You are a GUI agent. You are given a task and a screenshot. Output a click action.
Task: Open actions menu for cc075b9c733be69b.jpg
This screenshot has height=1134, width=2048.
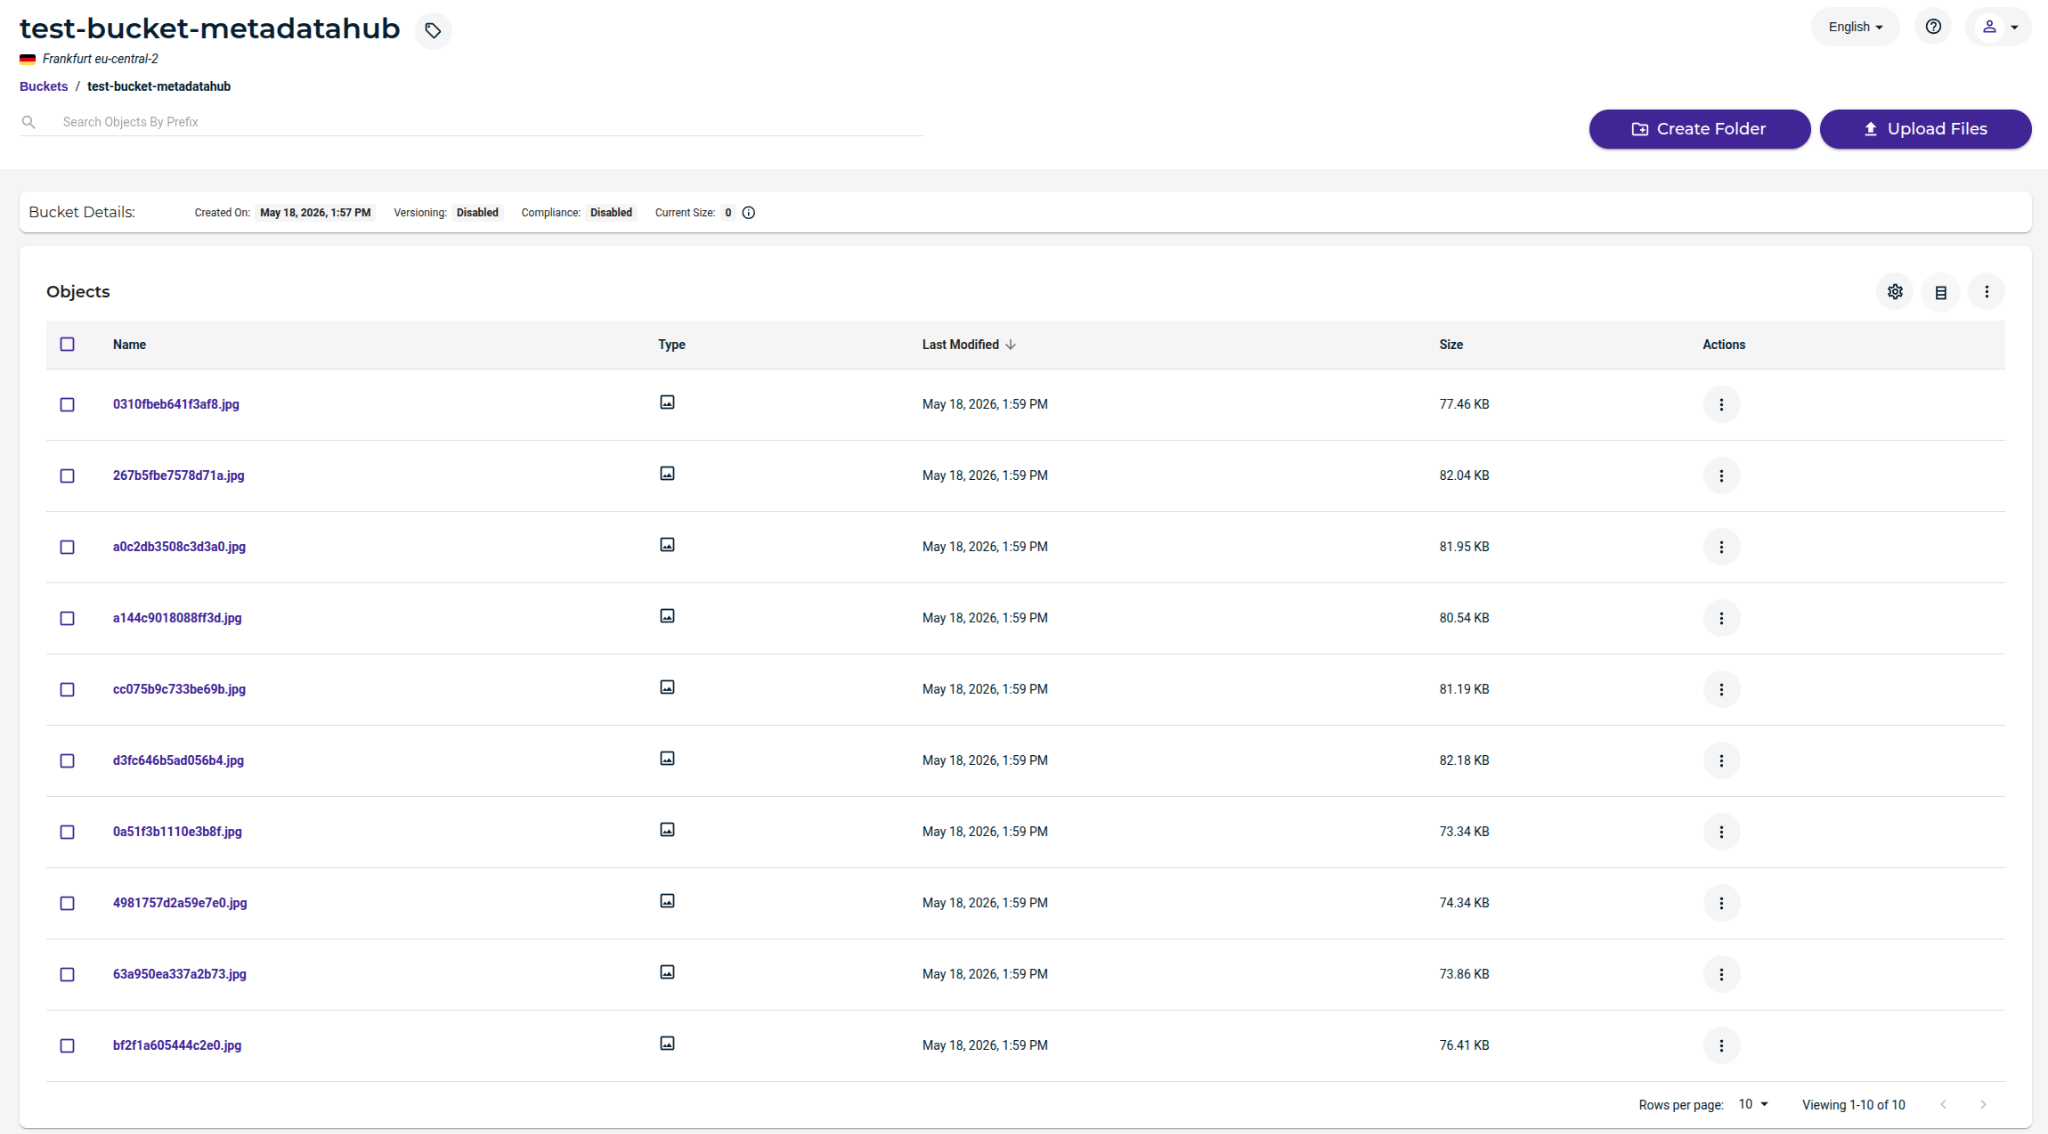point(1721,690)
